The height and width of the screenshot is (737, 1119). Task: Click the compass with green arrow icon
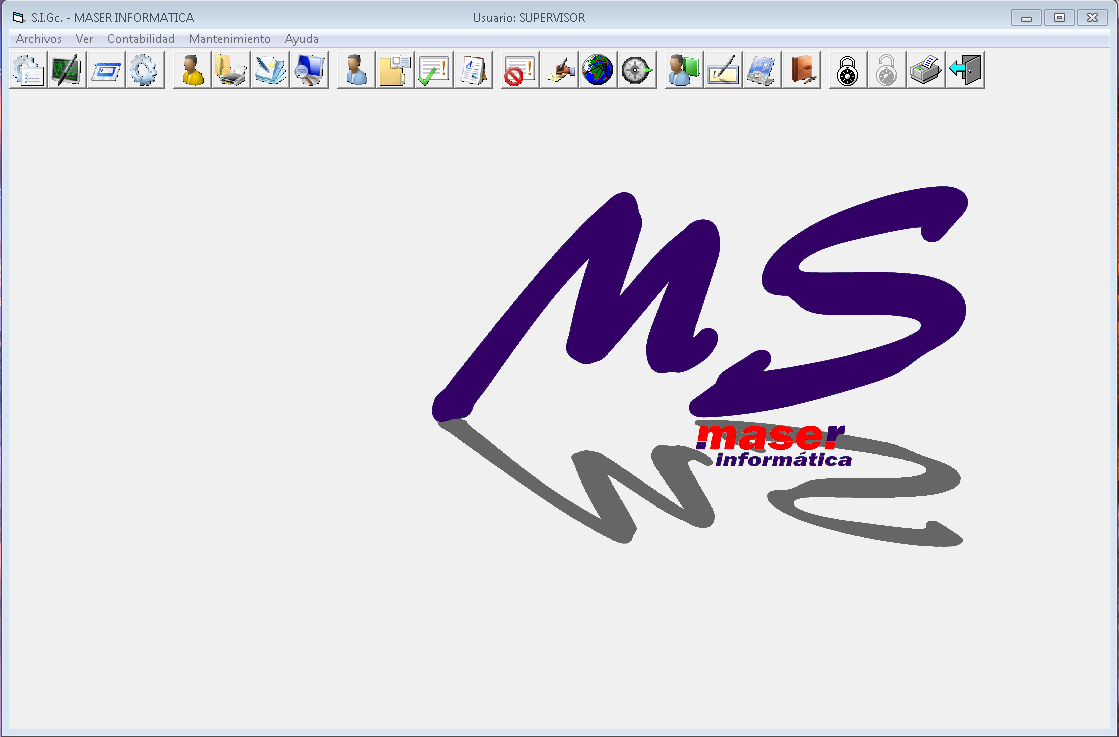637,70
